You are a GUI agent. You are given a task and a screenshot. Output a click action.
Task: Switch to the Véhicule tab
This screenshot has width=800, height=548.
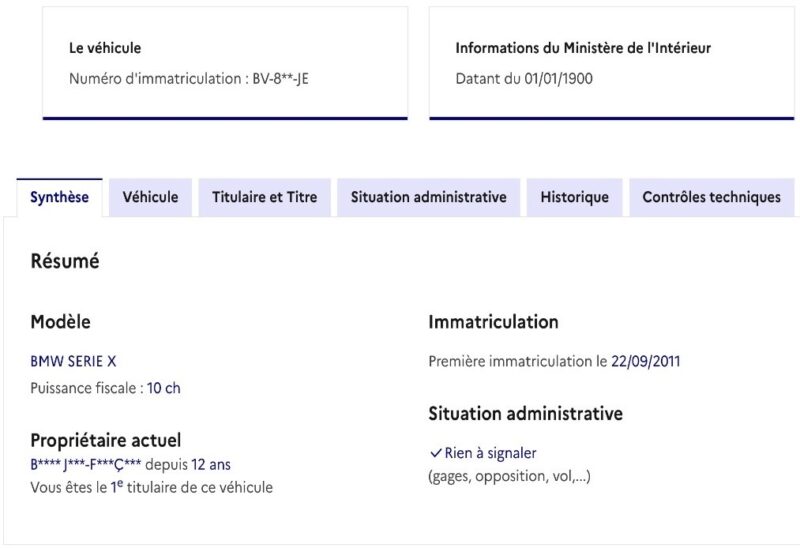click(x=150, y=197)
